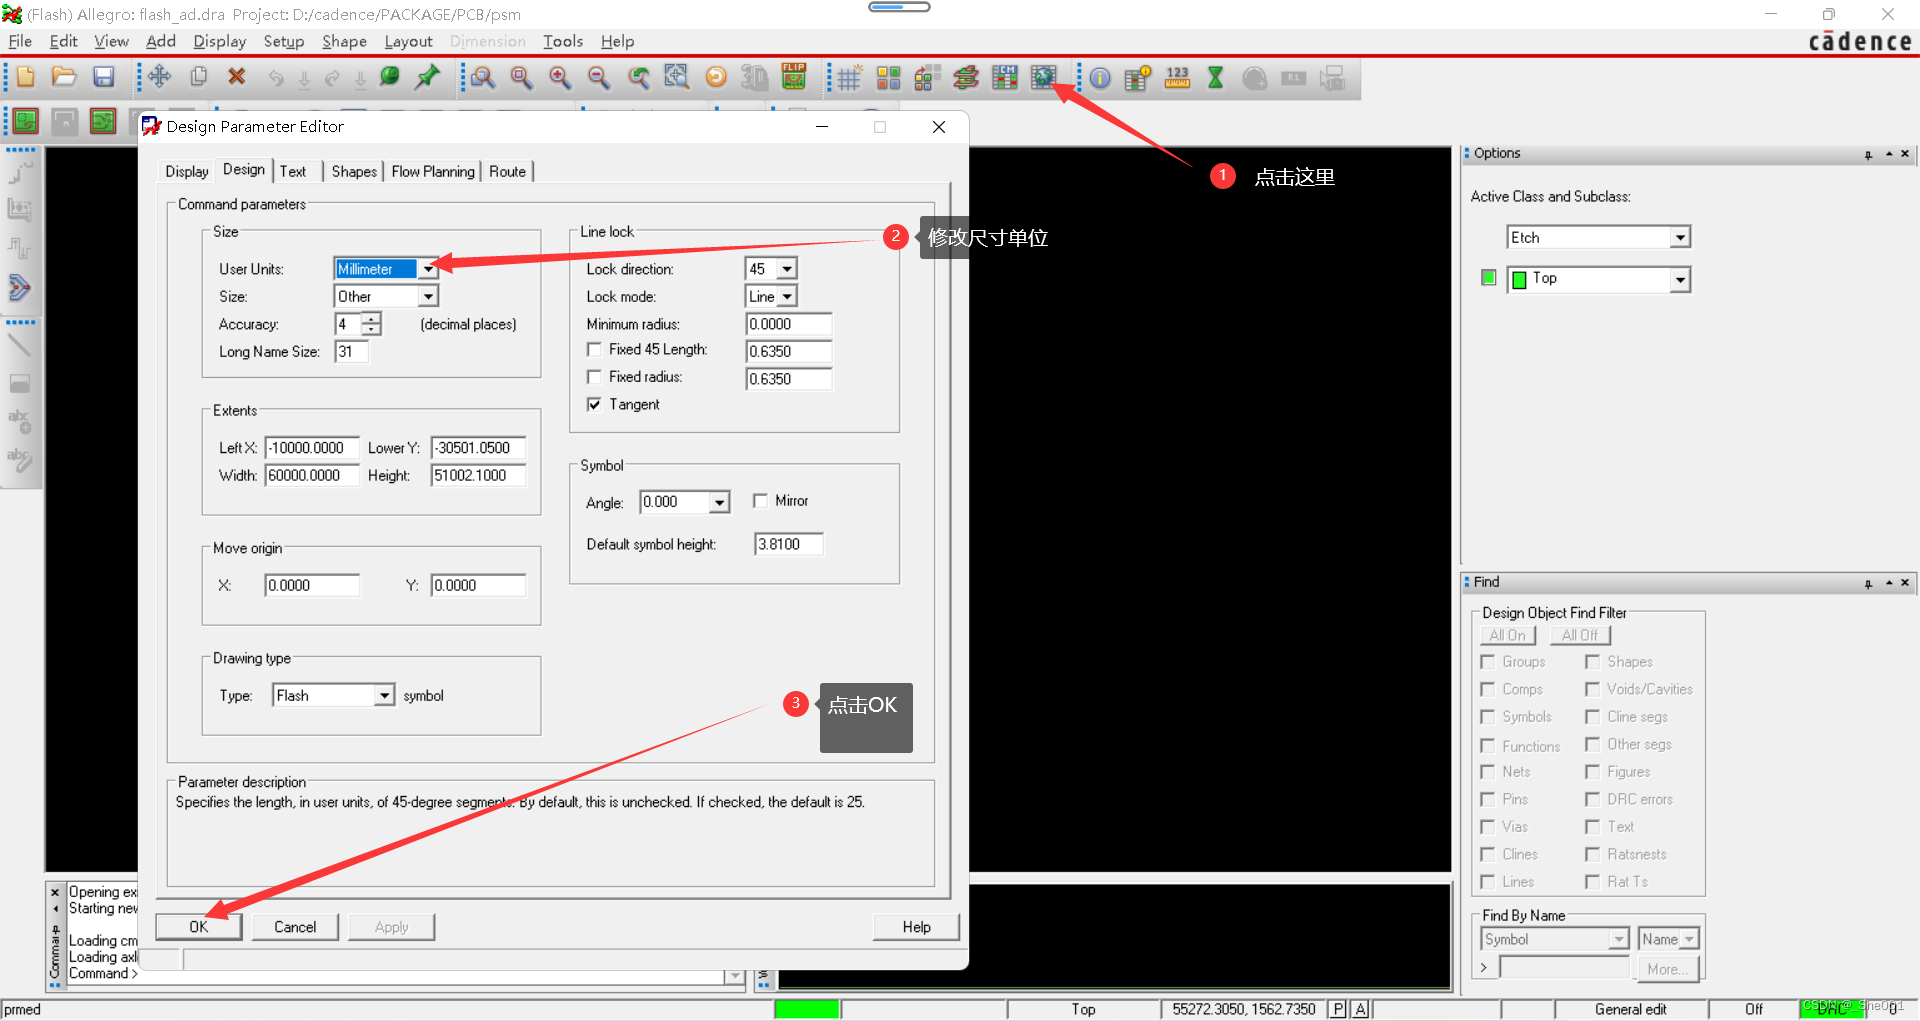Open the Lock mode dropdown
1920x1021 pixels.
787,296
